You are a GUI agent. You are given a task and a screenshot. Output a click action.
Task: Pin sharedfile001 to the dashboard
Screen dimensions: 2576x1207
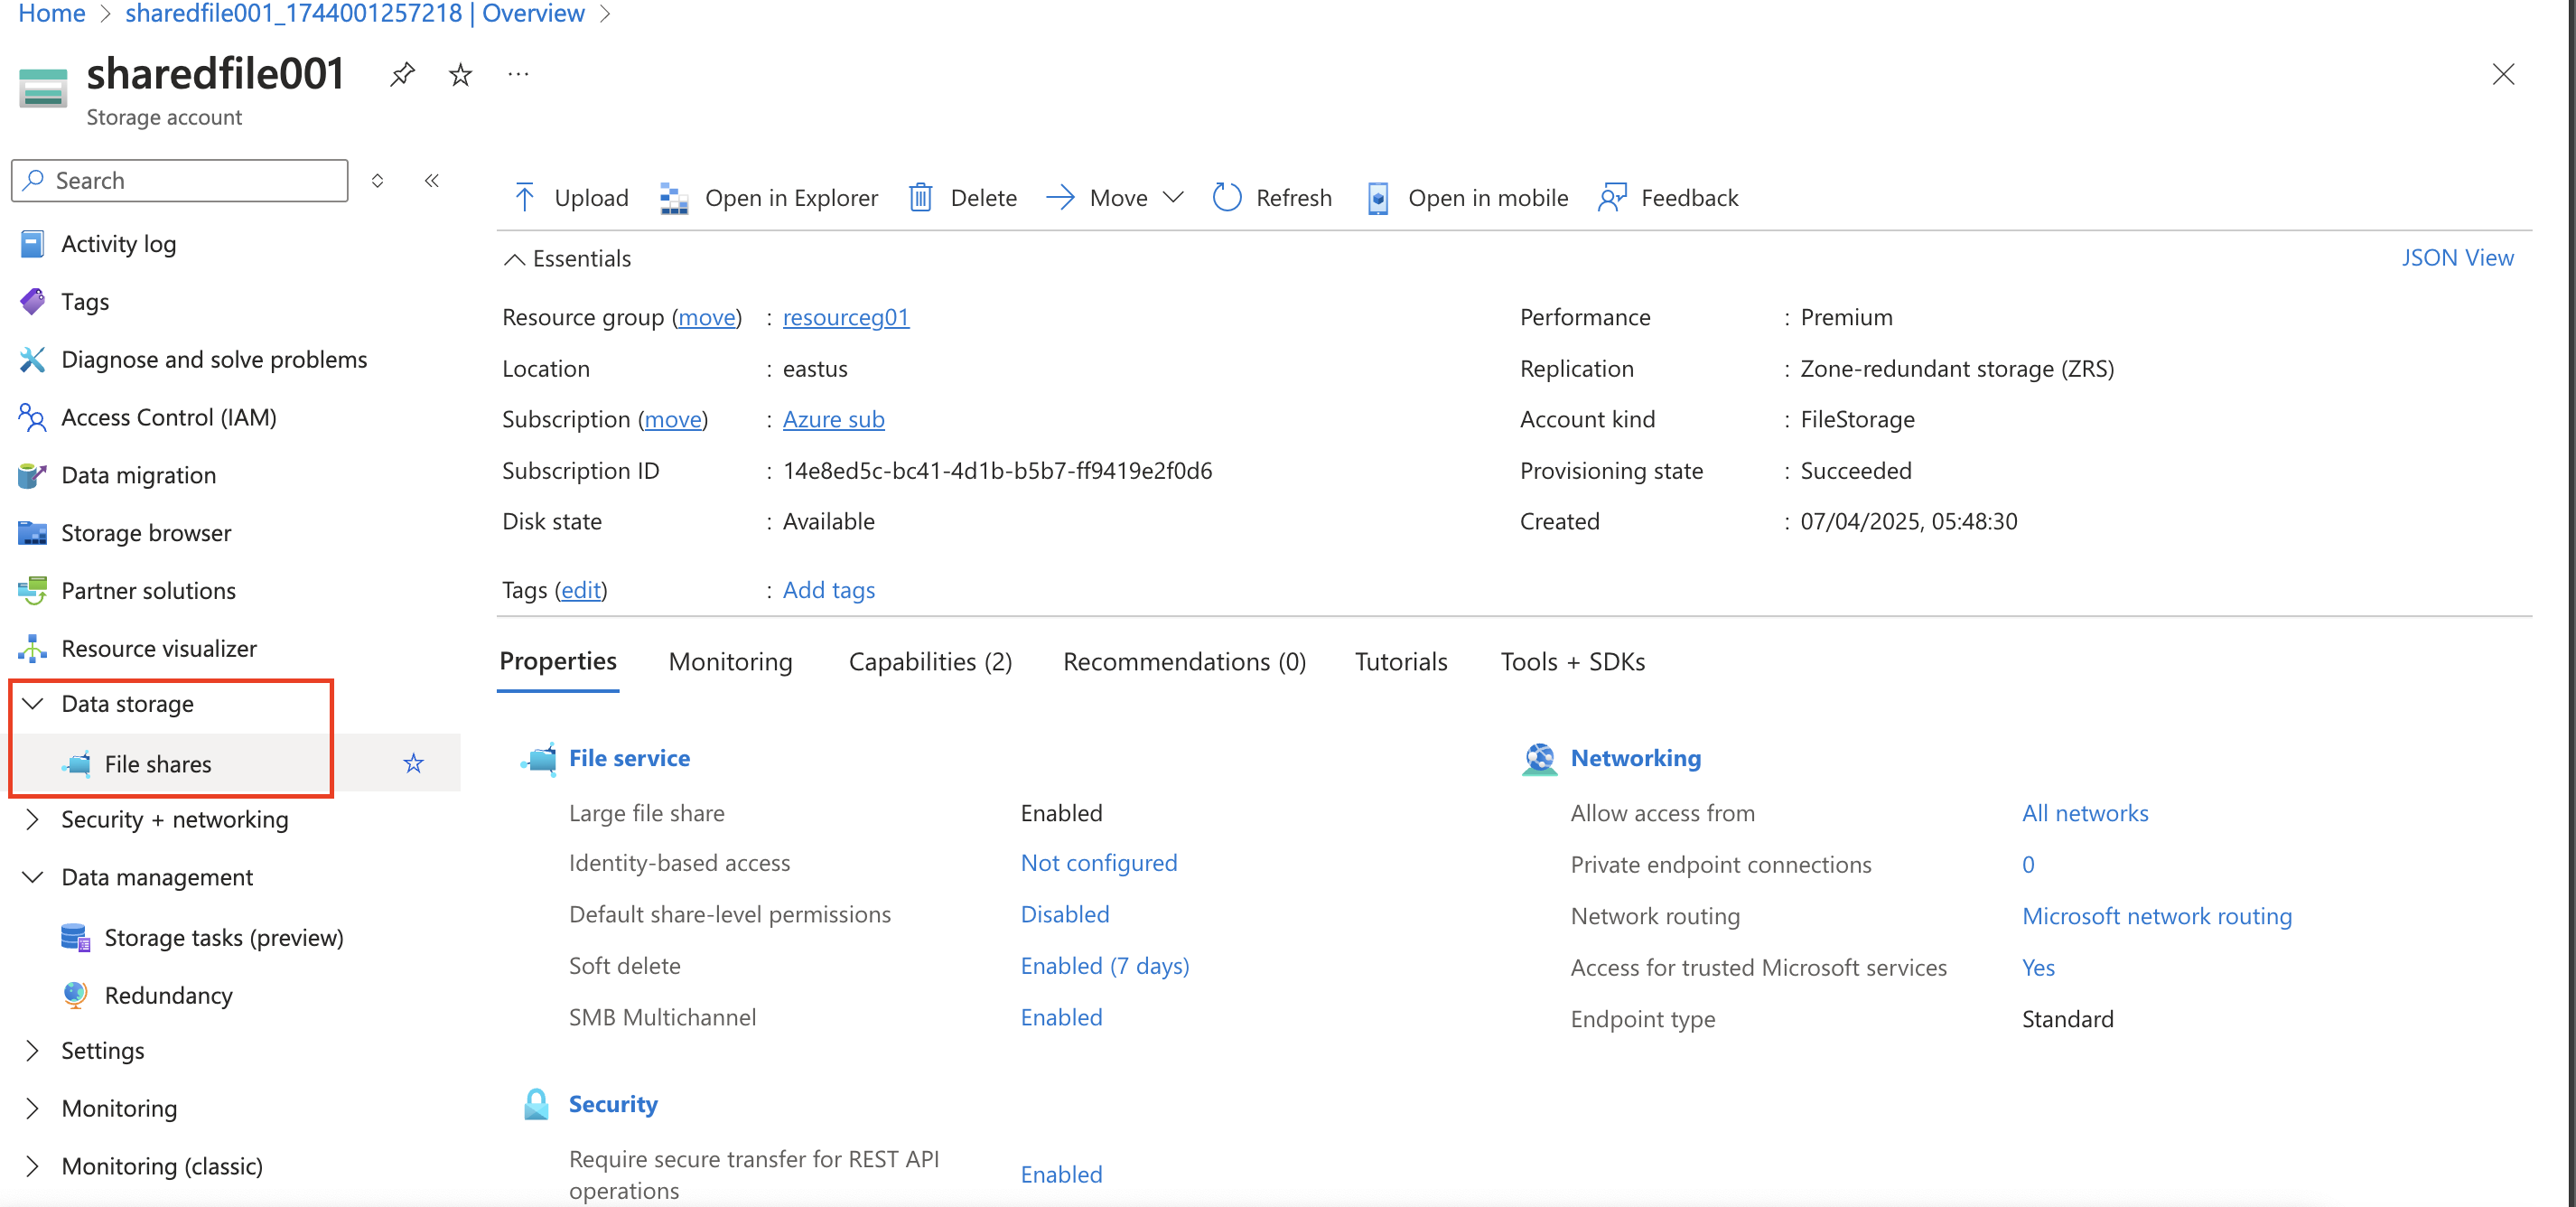(x=402, y=74)
